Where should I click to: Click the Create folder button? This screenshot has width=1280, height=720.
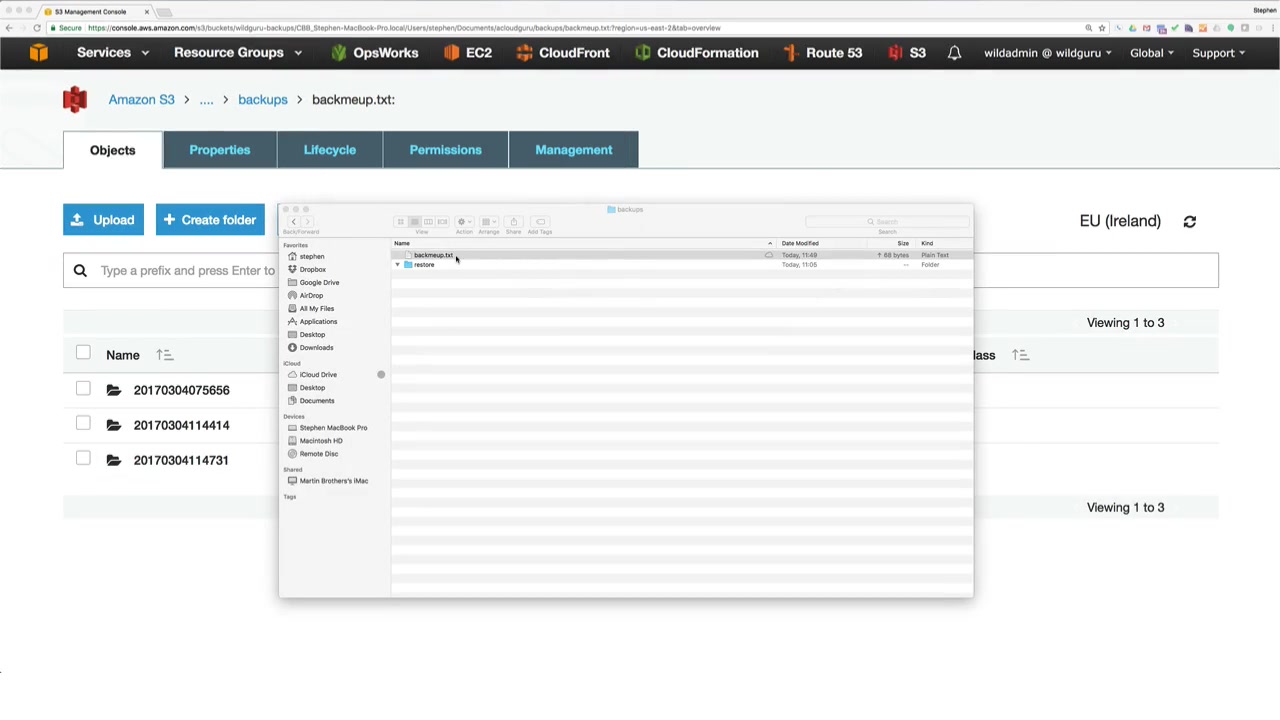pos(210,220)
